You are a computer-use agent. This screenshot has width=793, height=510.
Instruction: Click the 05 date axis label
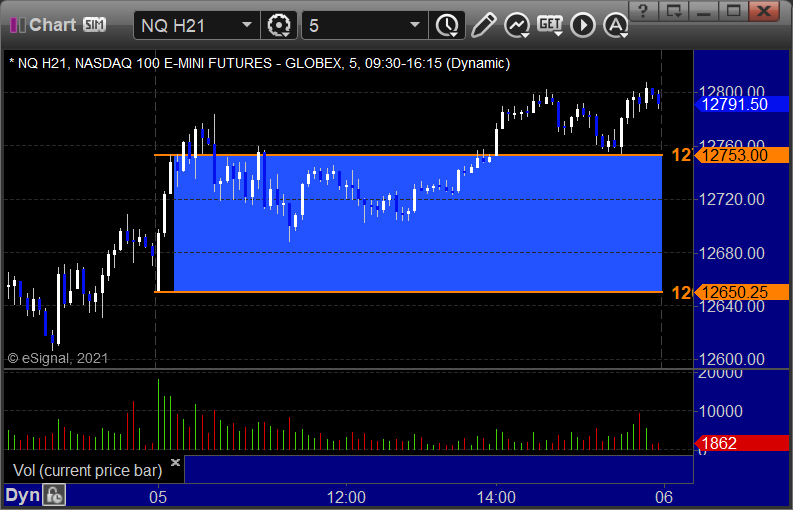158,497
